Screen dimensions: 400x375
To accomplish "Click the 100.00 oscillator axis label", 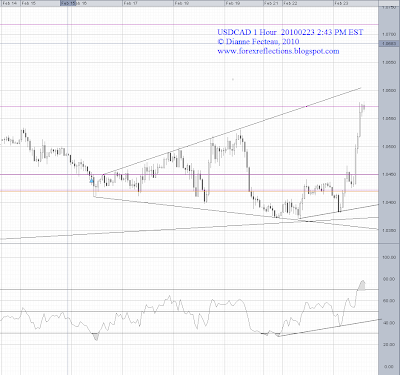I will [389, 257].
